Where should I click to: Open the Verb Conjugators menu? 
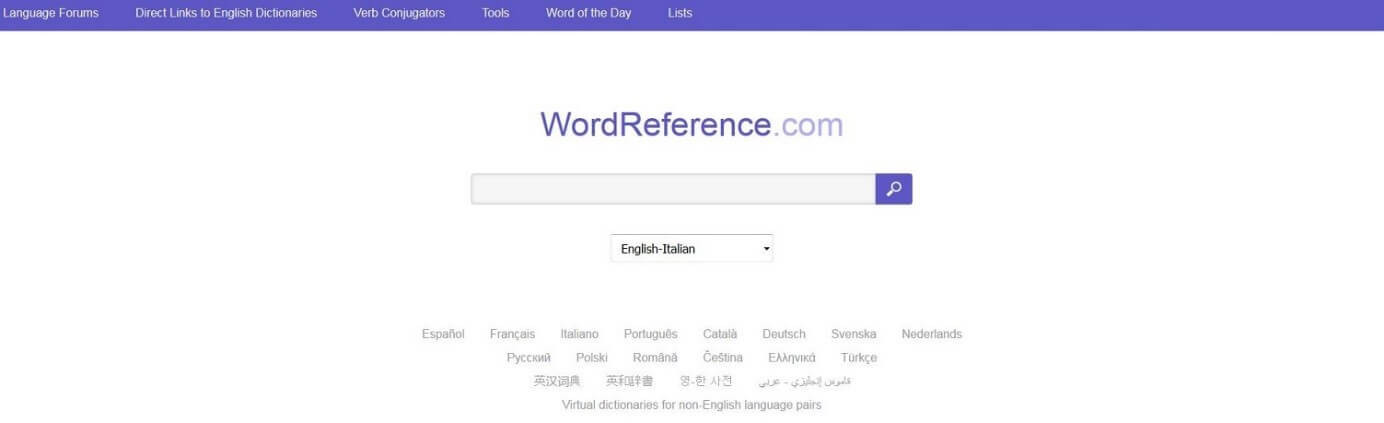click(x=399, y=13)
